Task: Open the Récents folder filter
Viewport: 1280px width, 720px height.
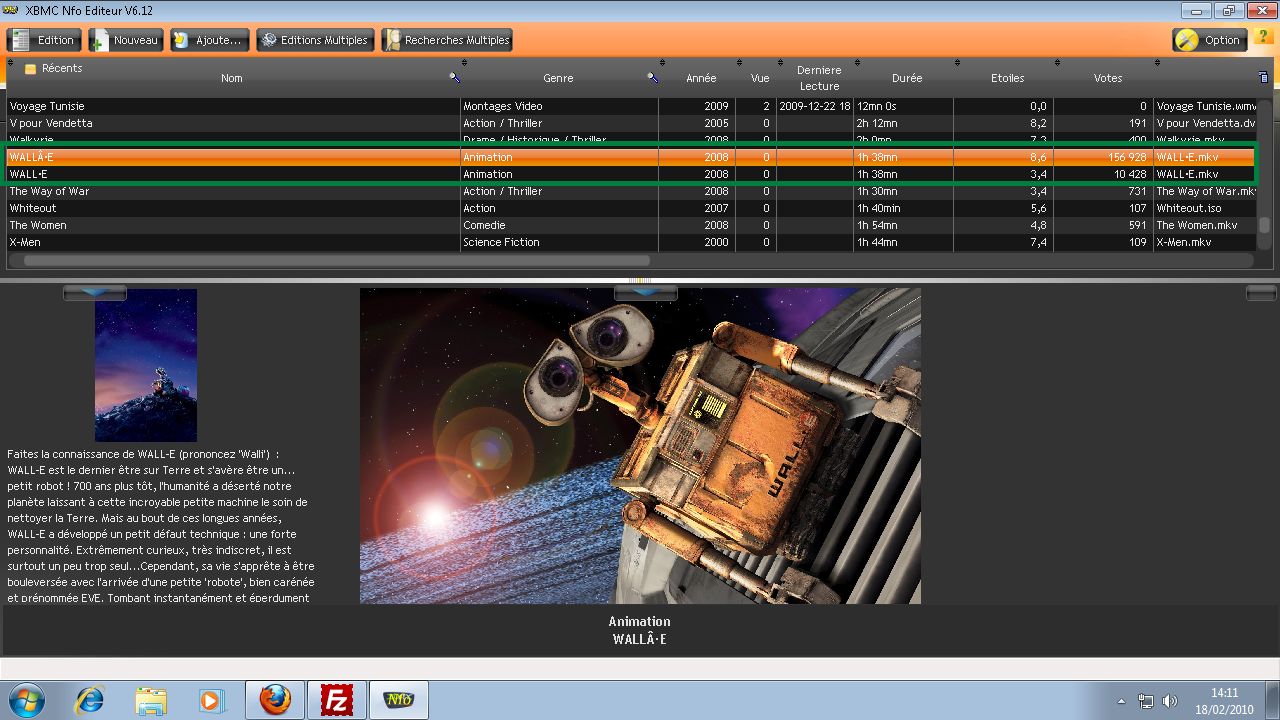Action: [x=54, y=68]
